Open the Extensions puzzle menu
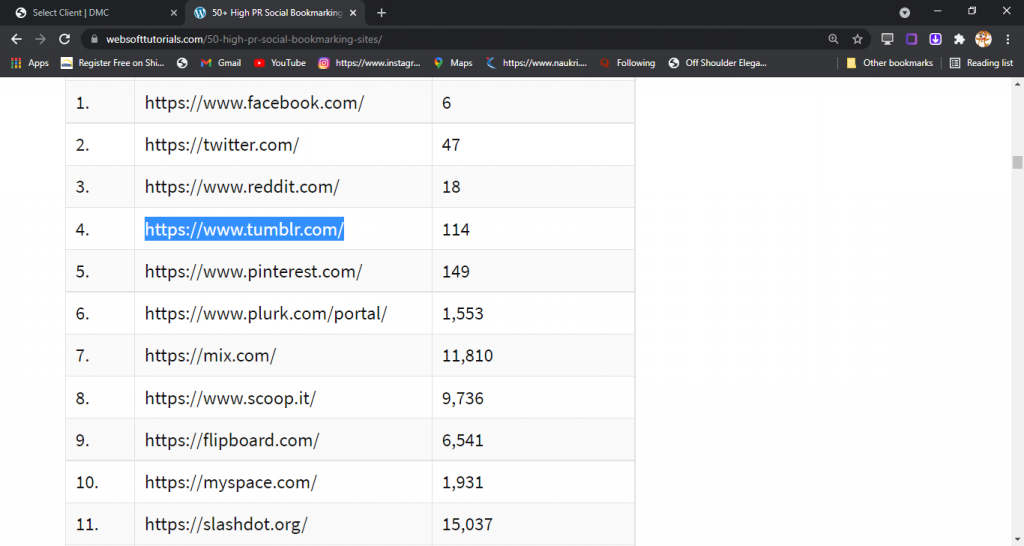Viewport: 1024px width, 546px height. point(959,39)
